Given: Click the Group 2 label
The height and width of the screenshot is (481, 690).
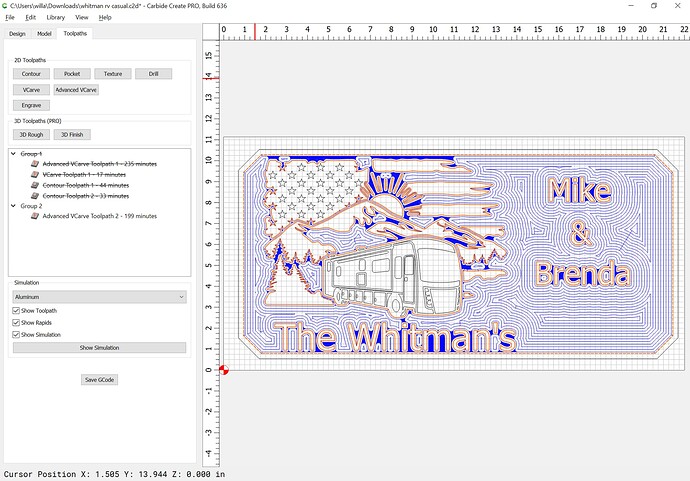Looking at the screenshot, I should 31,206.
